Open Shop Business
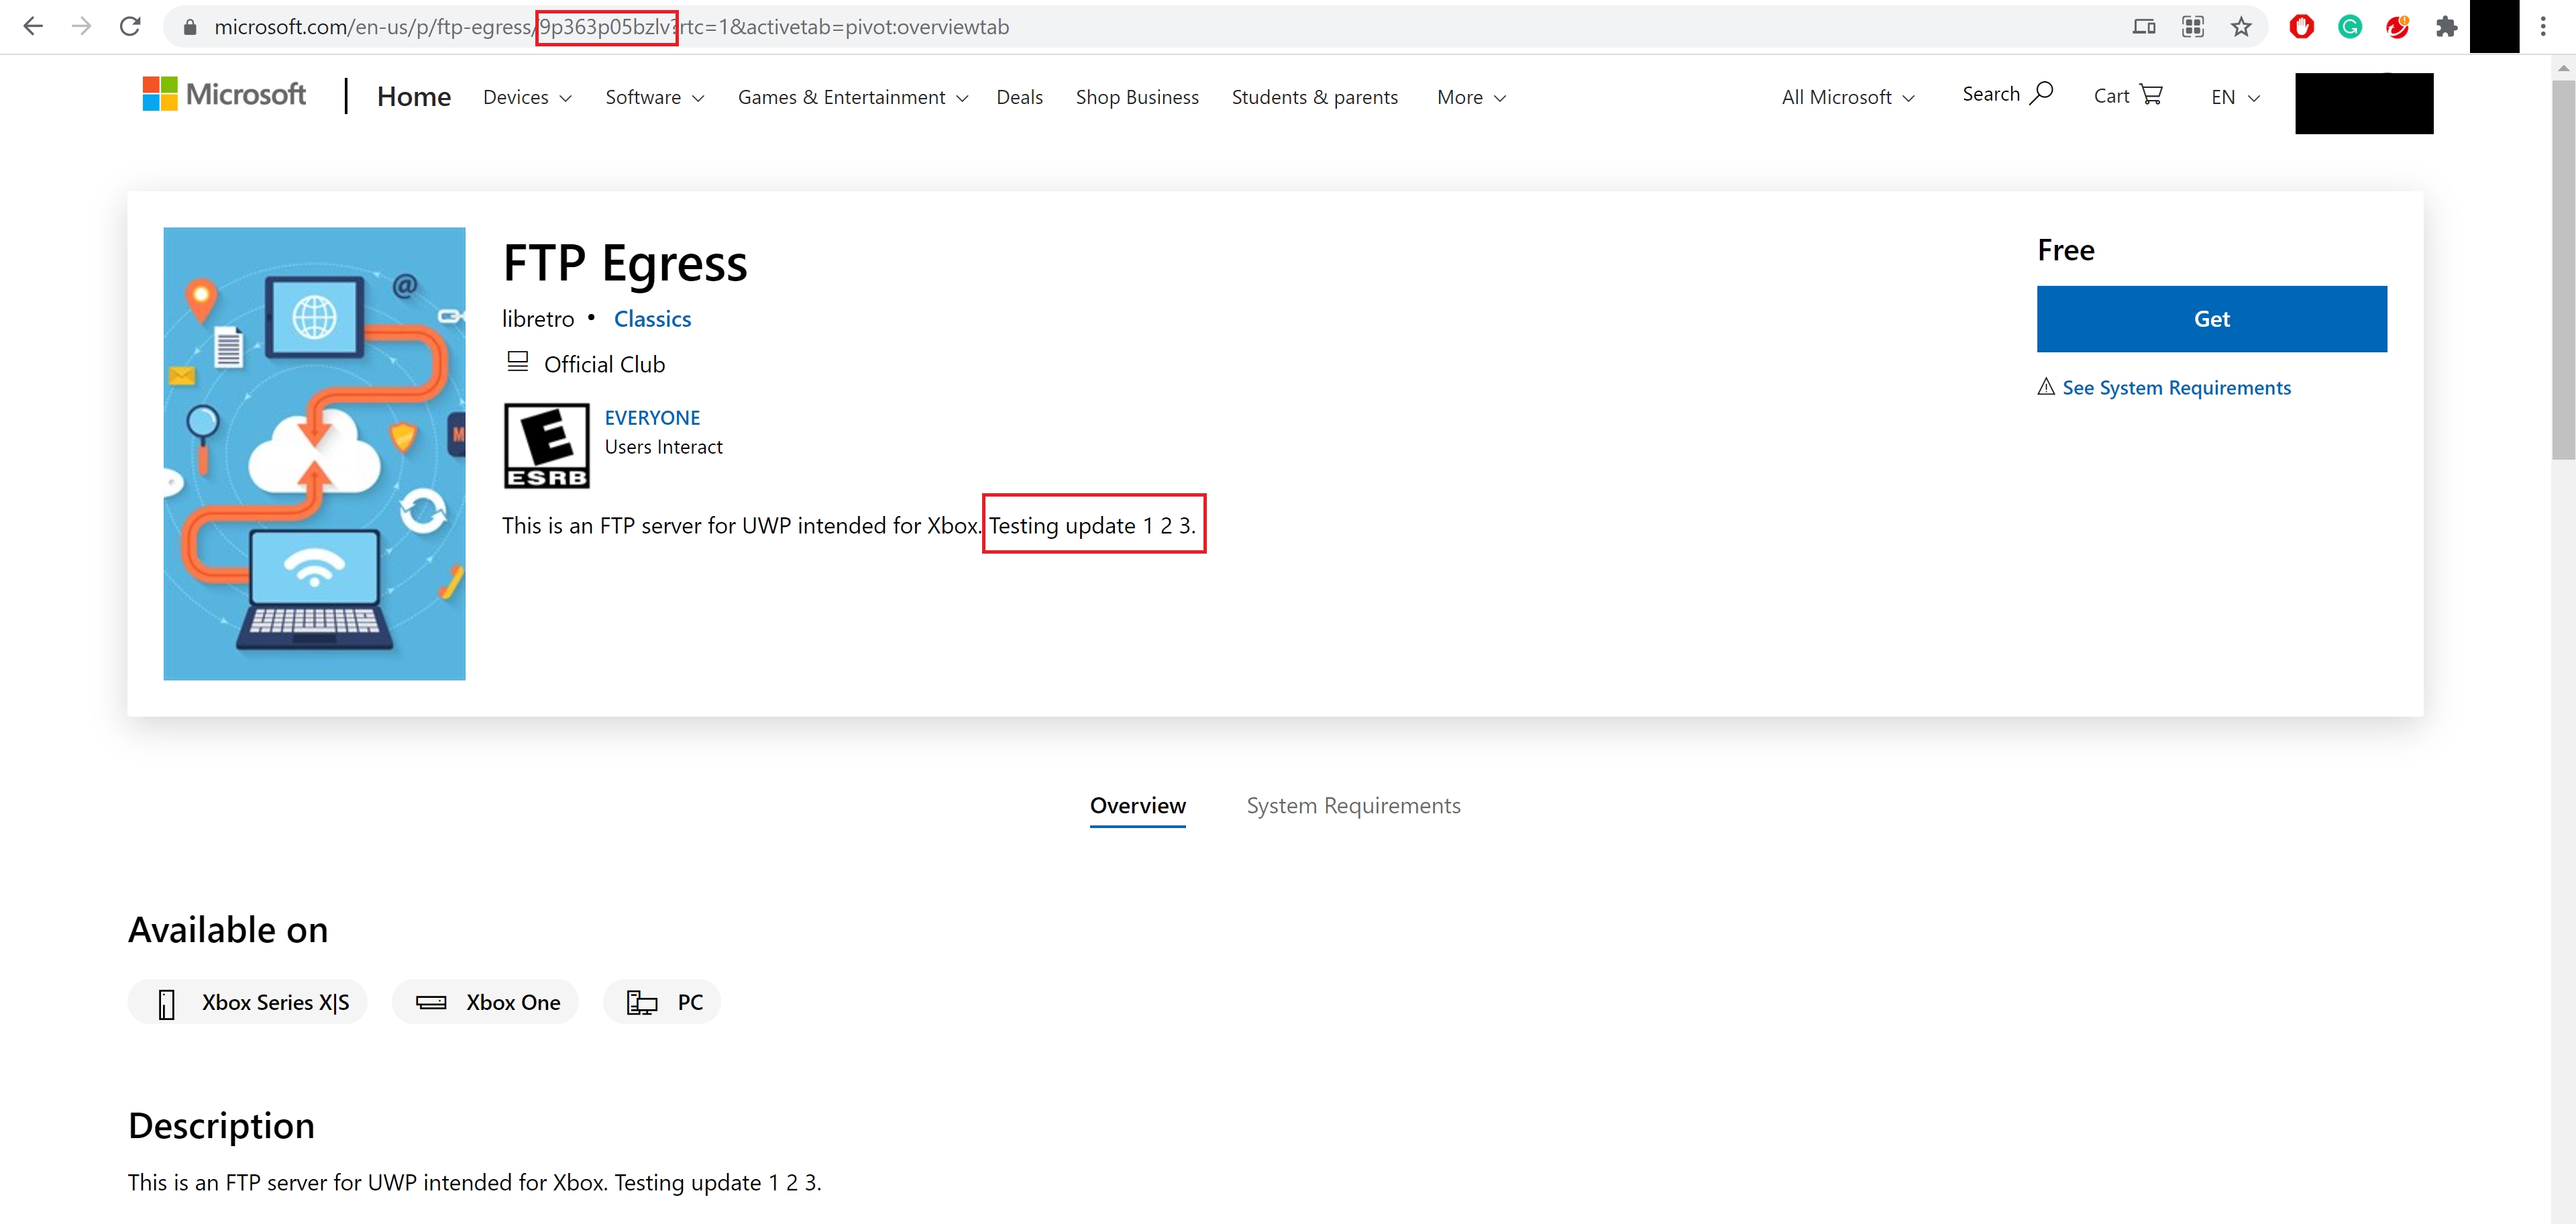This screenshot has height=1224, width=2576. click(x=1137, y=98)
